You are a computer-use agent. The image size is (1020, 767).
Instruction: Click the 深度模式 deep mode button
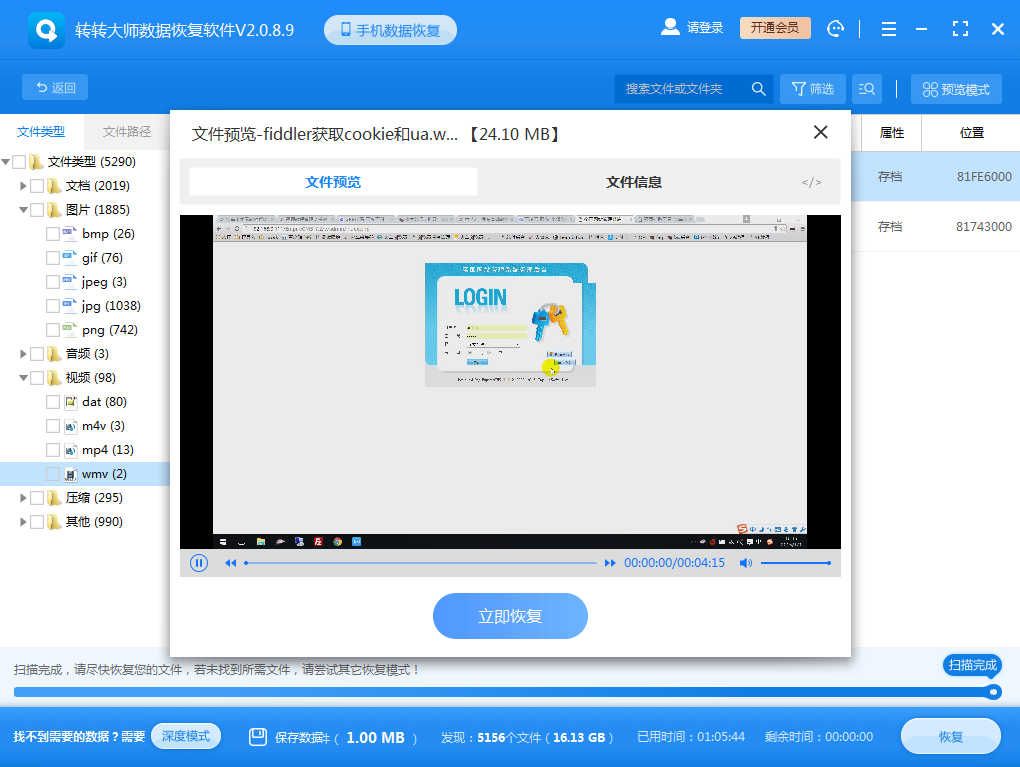pyautogui.click(x=185, y=736)
